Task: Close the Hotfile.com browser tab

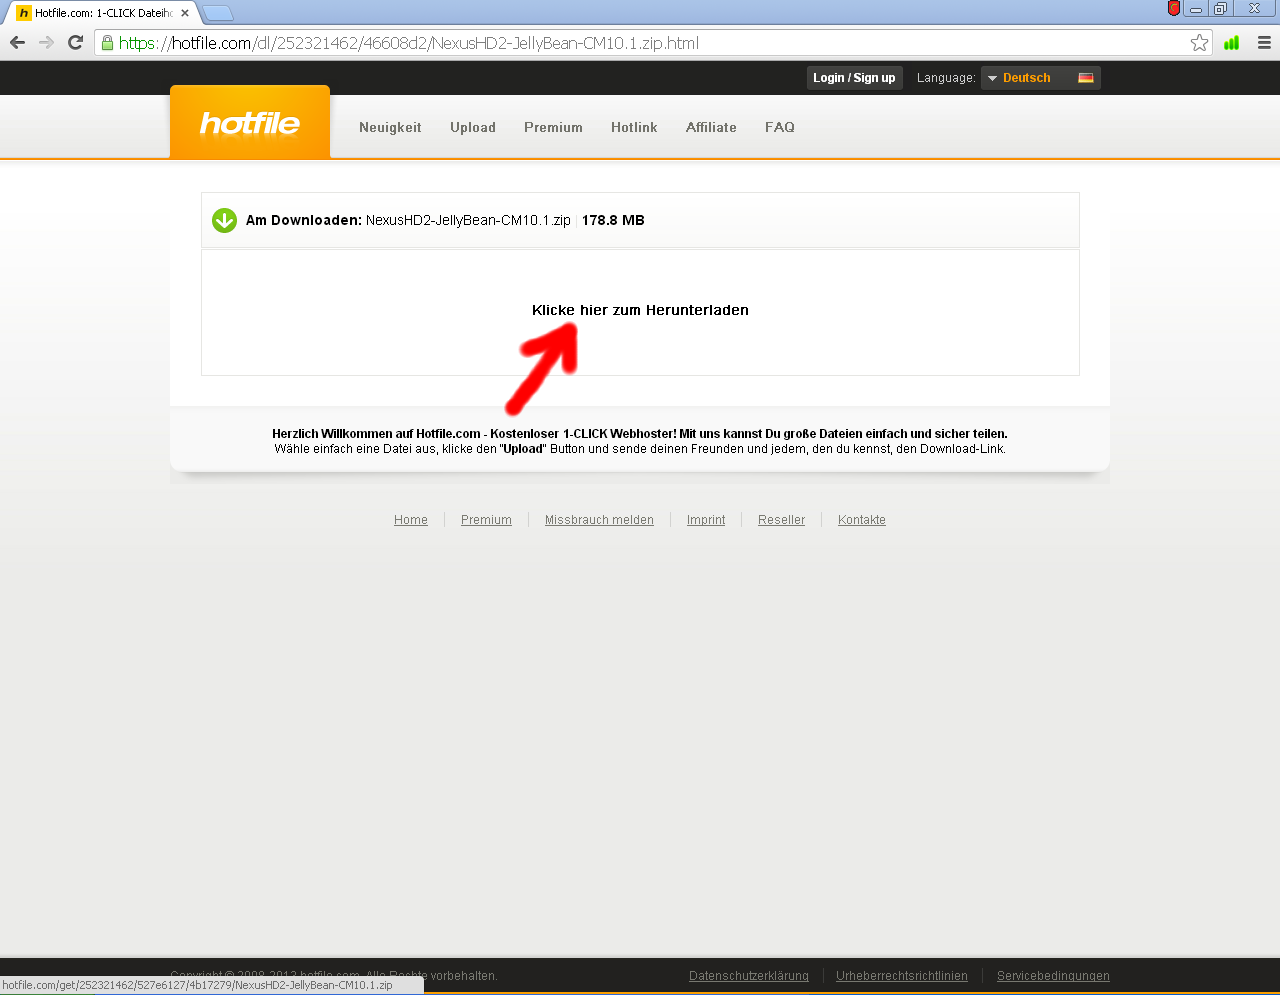Action: pos(185,13)
